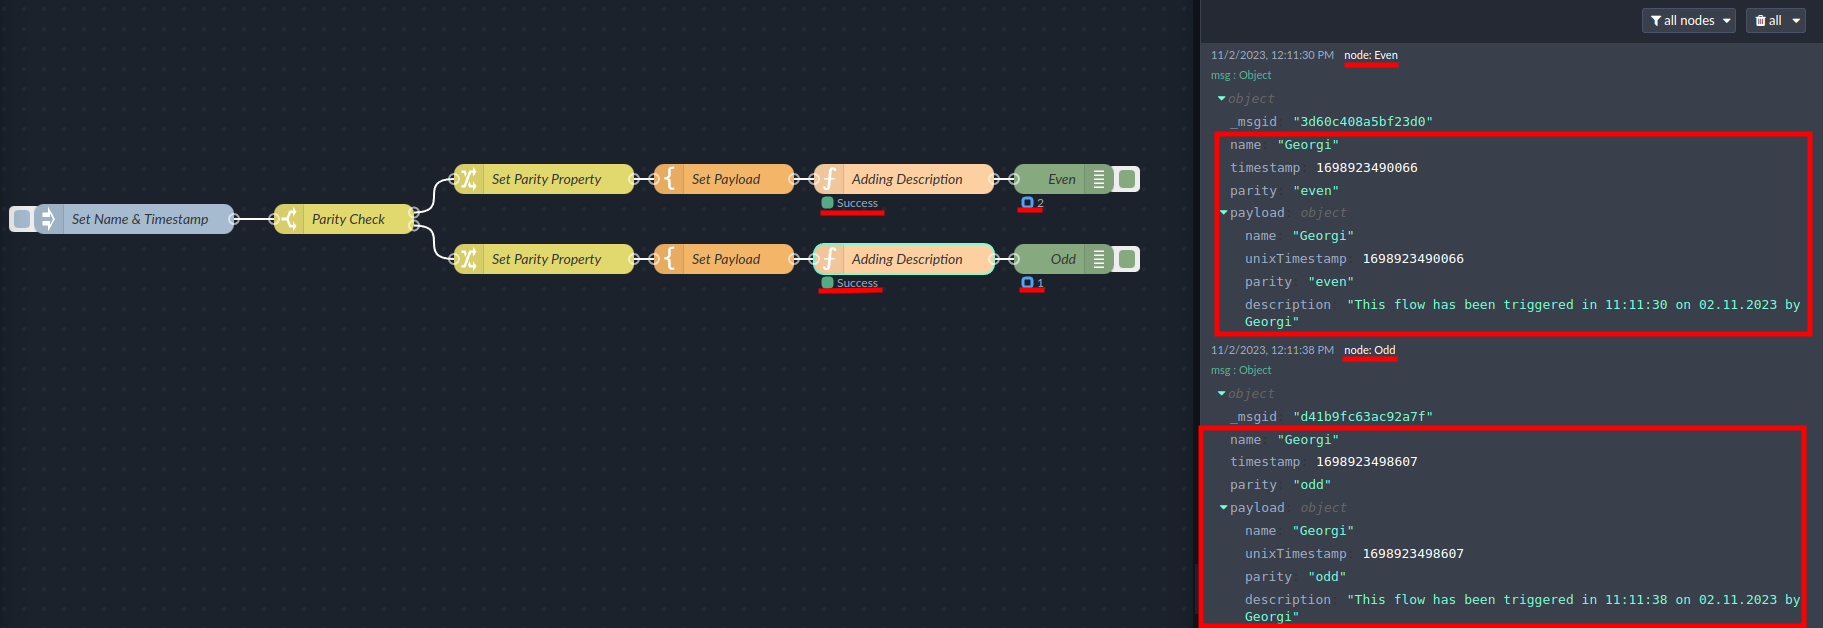The image size is (1823, 628).
Task: Click the inject arrow icon on Set Name & Timestamp
Action: pos(48,219)
